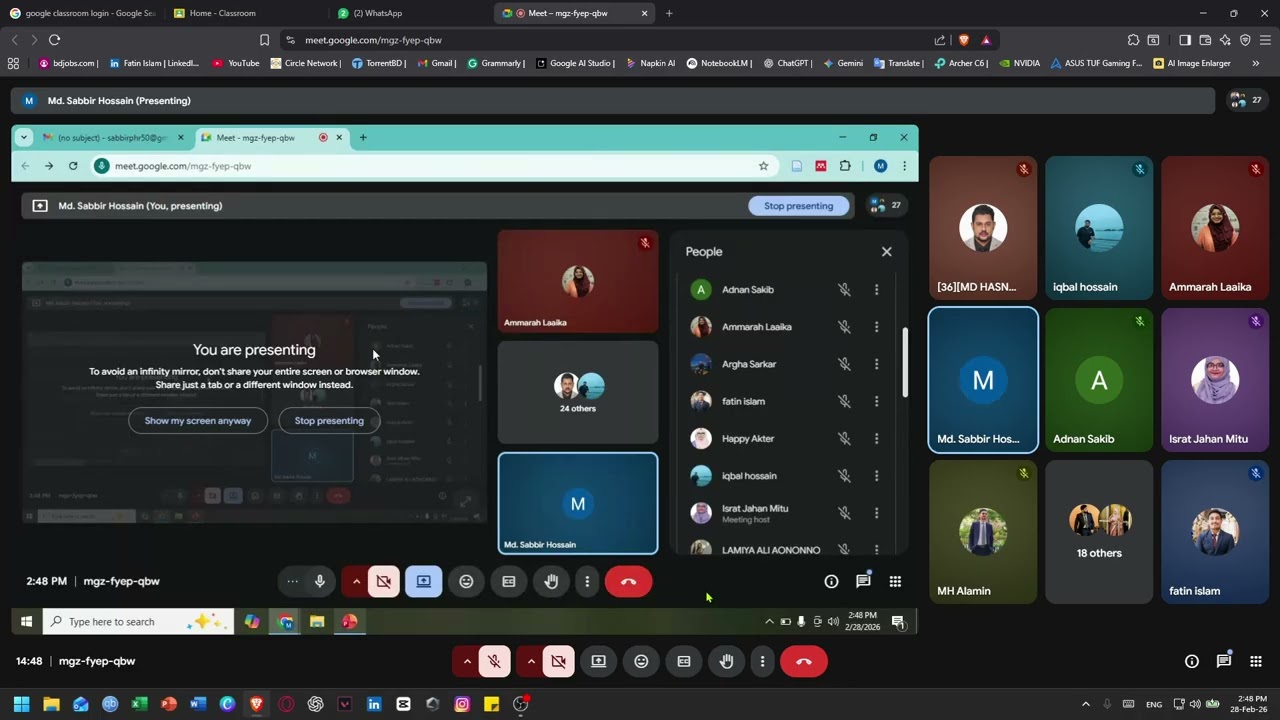Click Show my screen anyway button

click(198, 421)
